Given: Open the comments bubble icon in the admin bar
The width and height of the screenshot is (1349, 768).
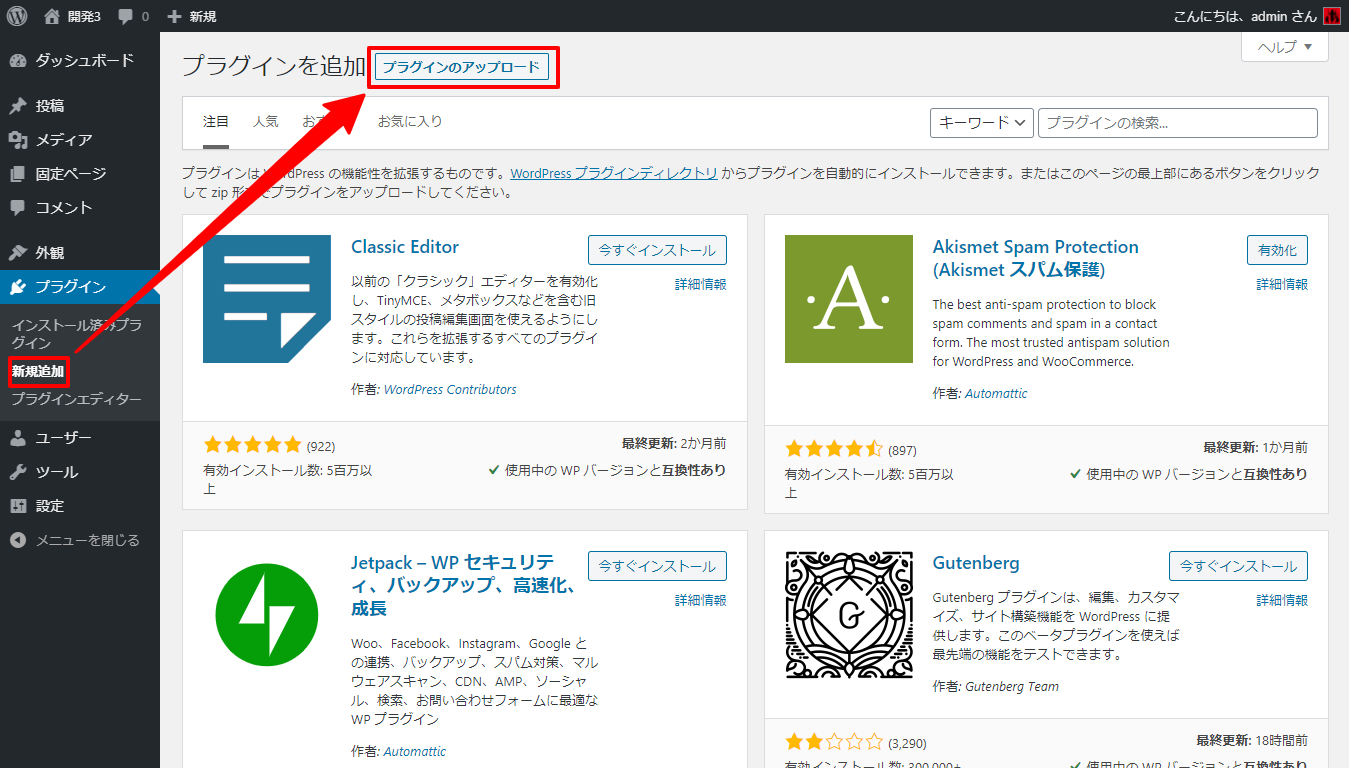Looking at the screenshot, I should [x=127, y=17].
